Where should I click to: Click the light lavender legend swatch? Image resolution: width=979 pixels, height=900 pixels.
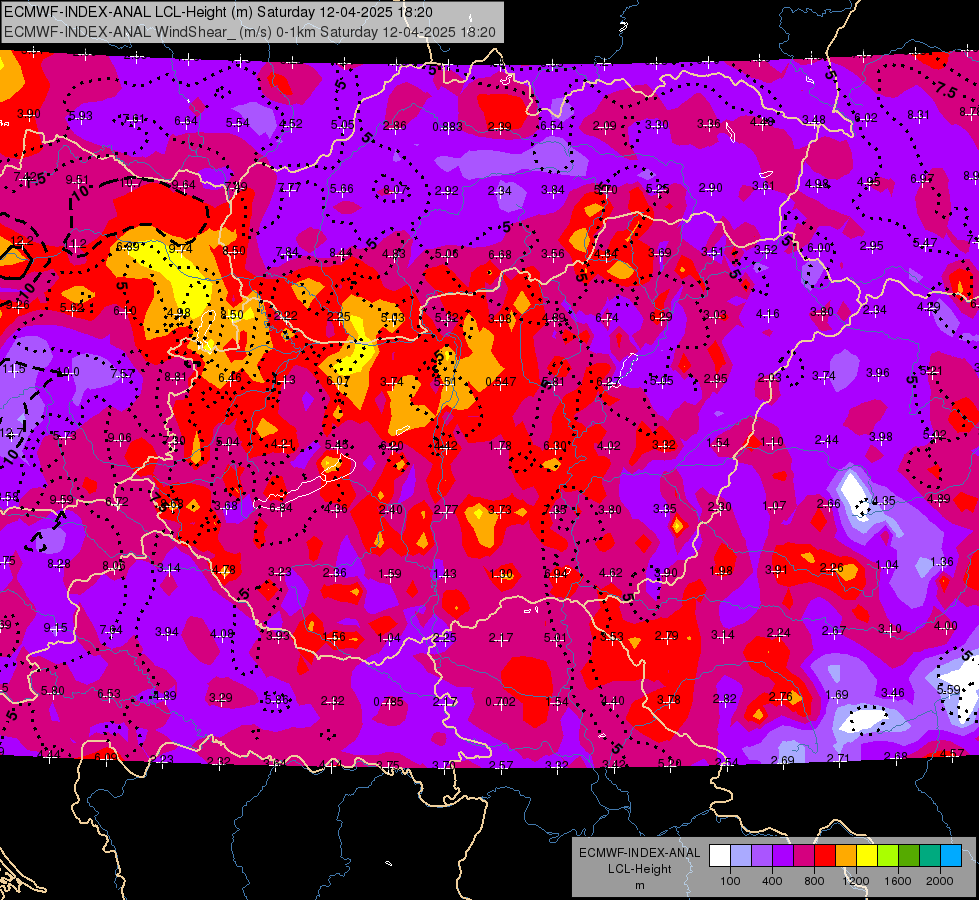(x=741, y=856)
